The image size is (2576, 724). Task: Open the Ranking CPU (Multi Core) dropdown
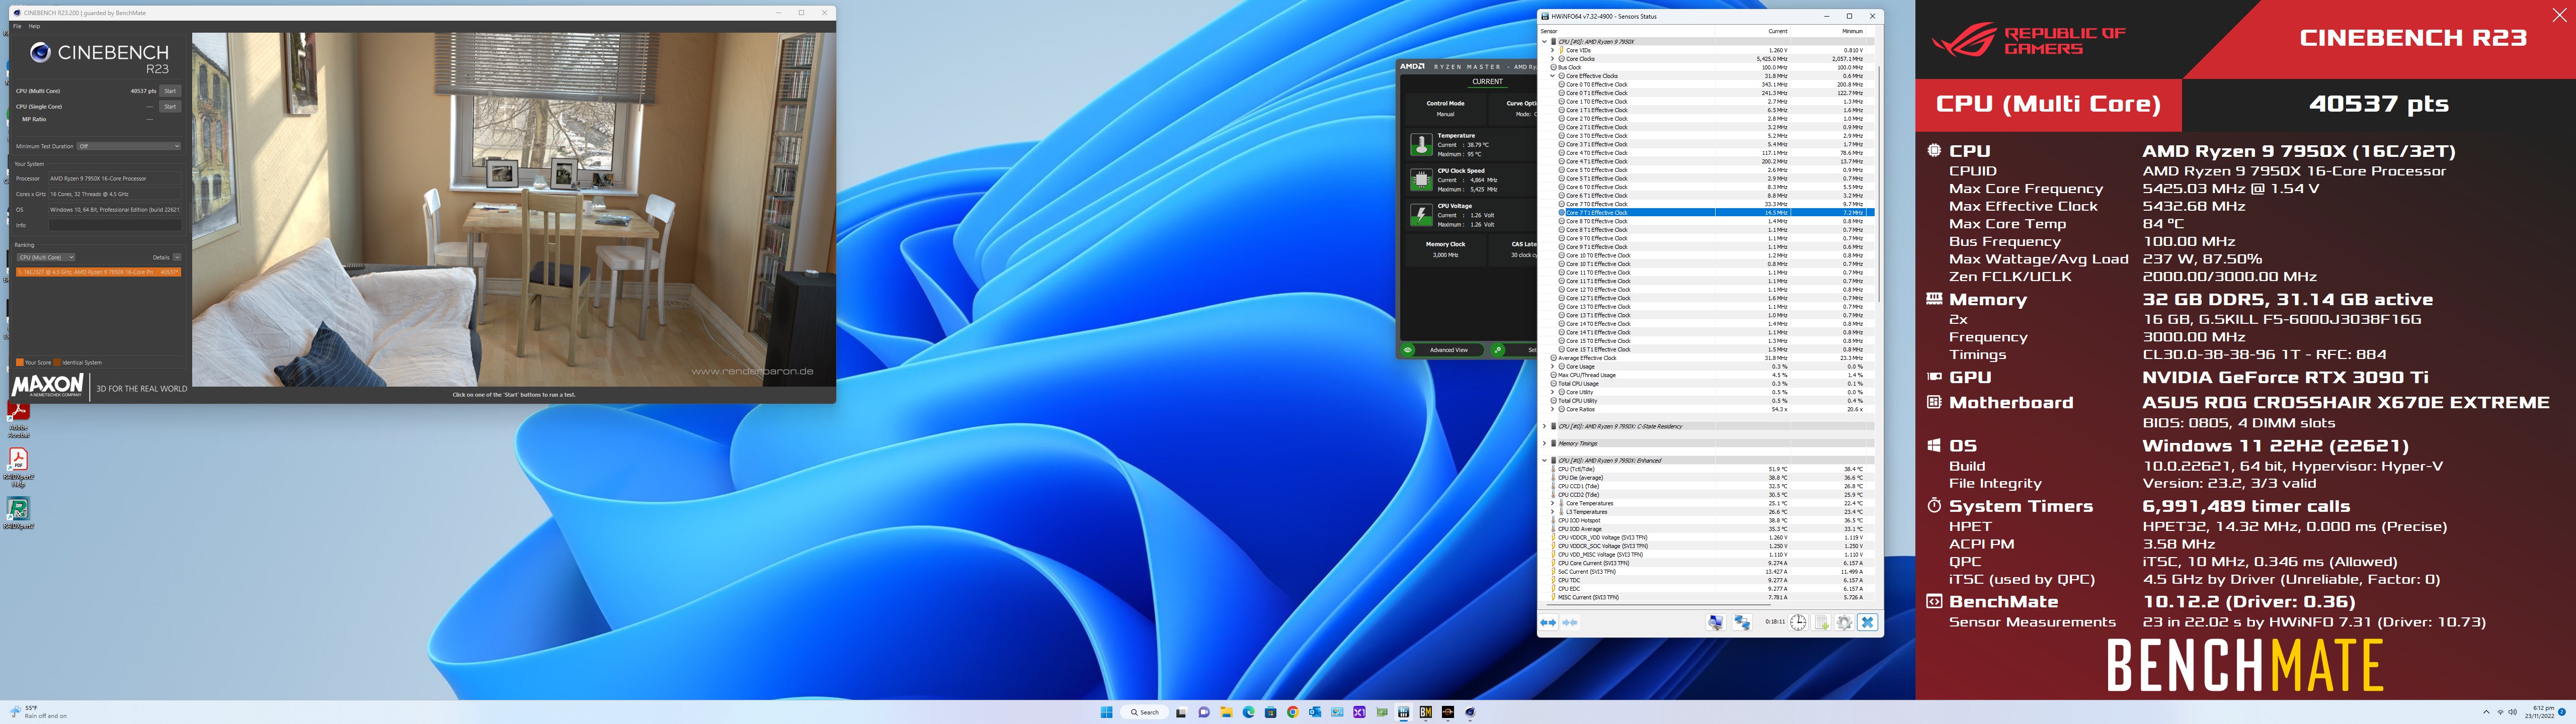pos(46,257)
